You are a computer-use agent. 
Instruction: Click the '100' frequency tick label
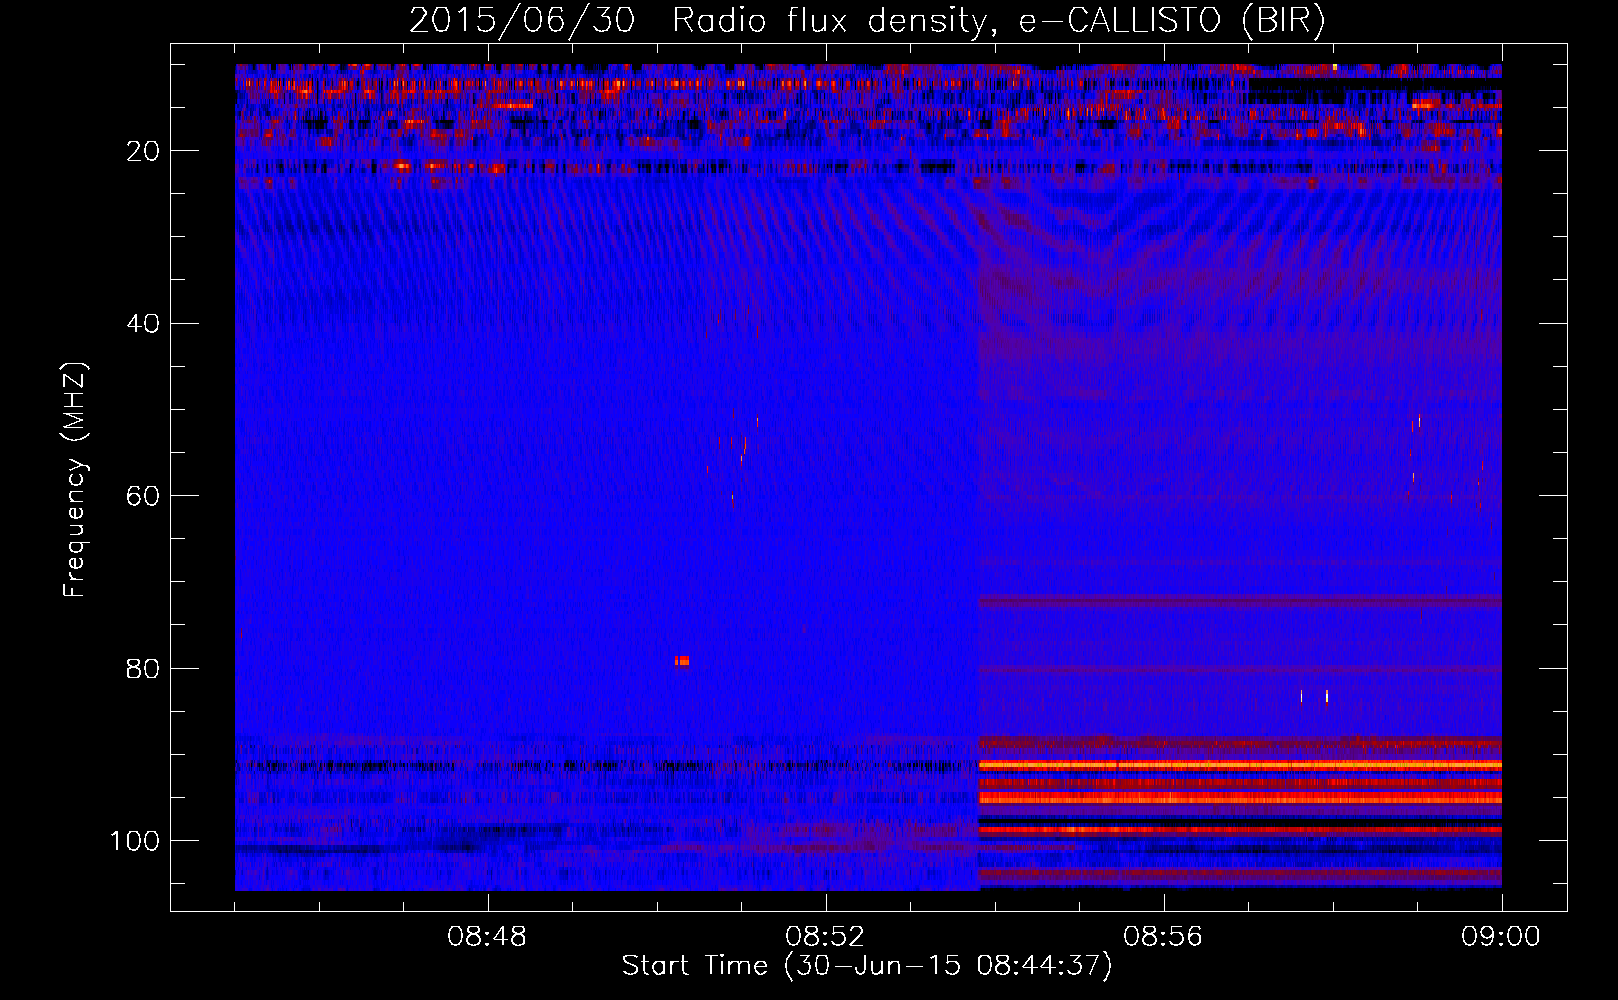135,841
